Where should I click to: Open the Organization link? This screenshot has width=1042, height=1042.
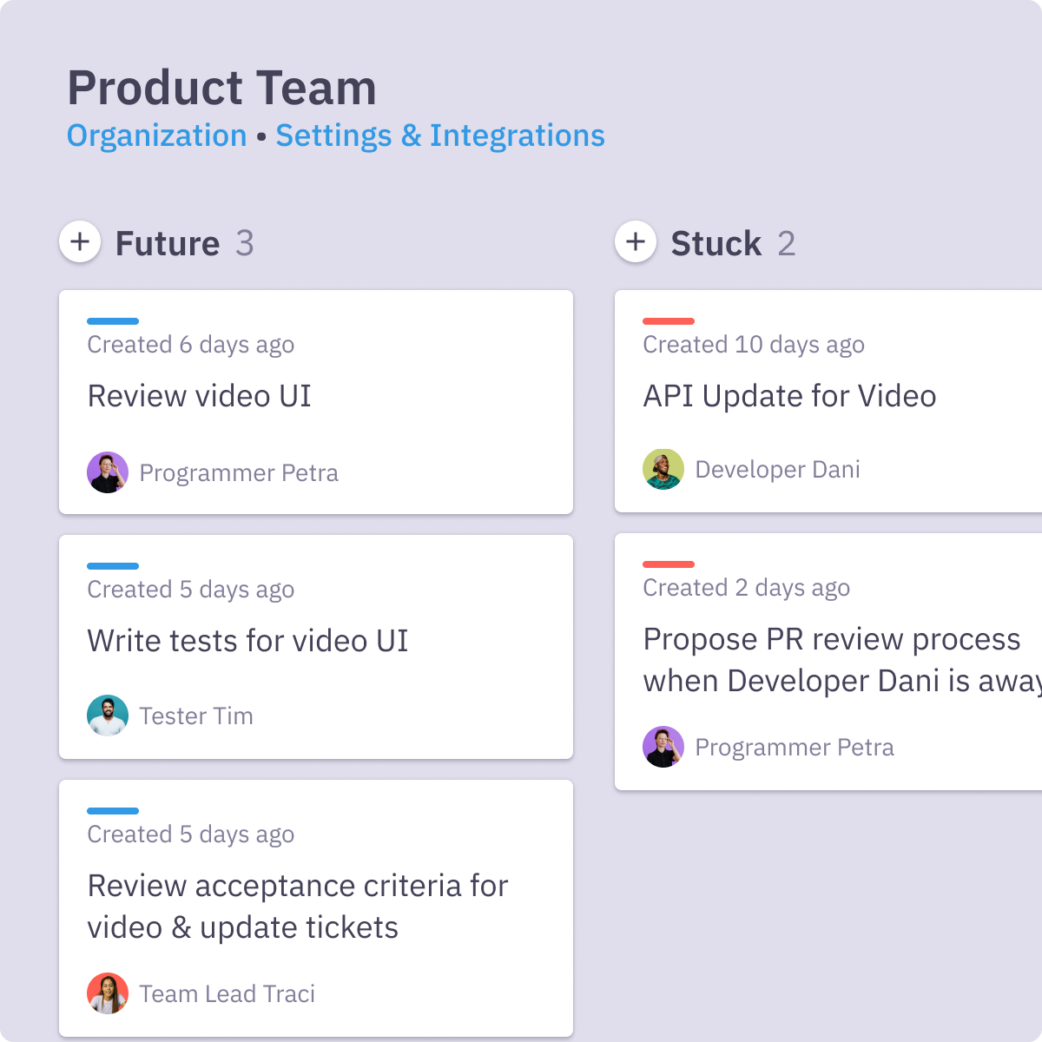click(x=157, y=136)
